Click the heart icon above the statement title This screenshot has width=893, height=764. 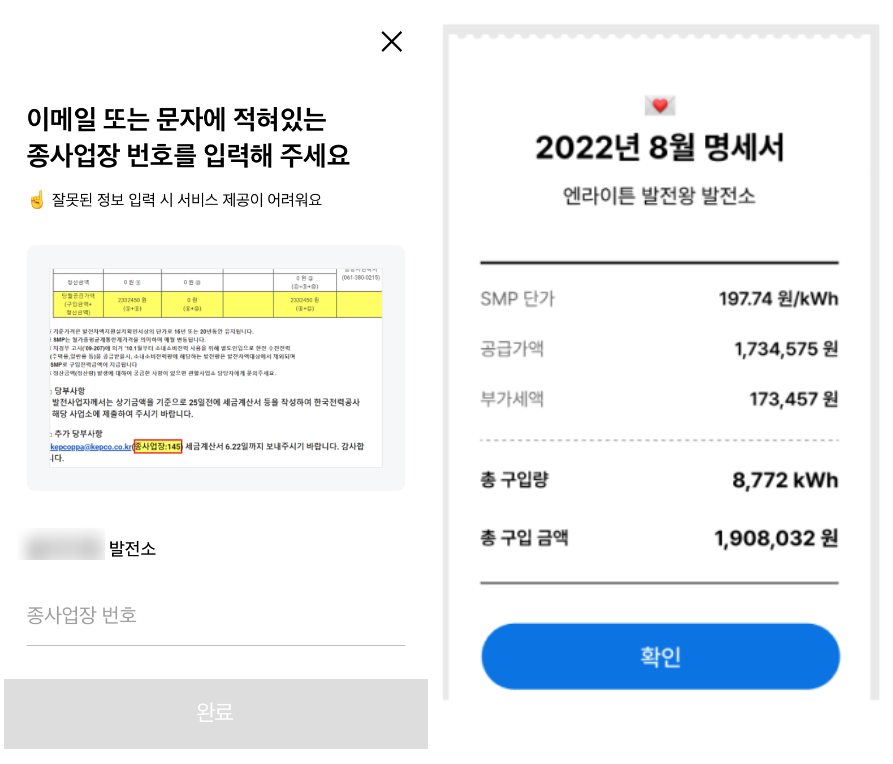660,105
